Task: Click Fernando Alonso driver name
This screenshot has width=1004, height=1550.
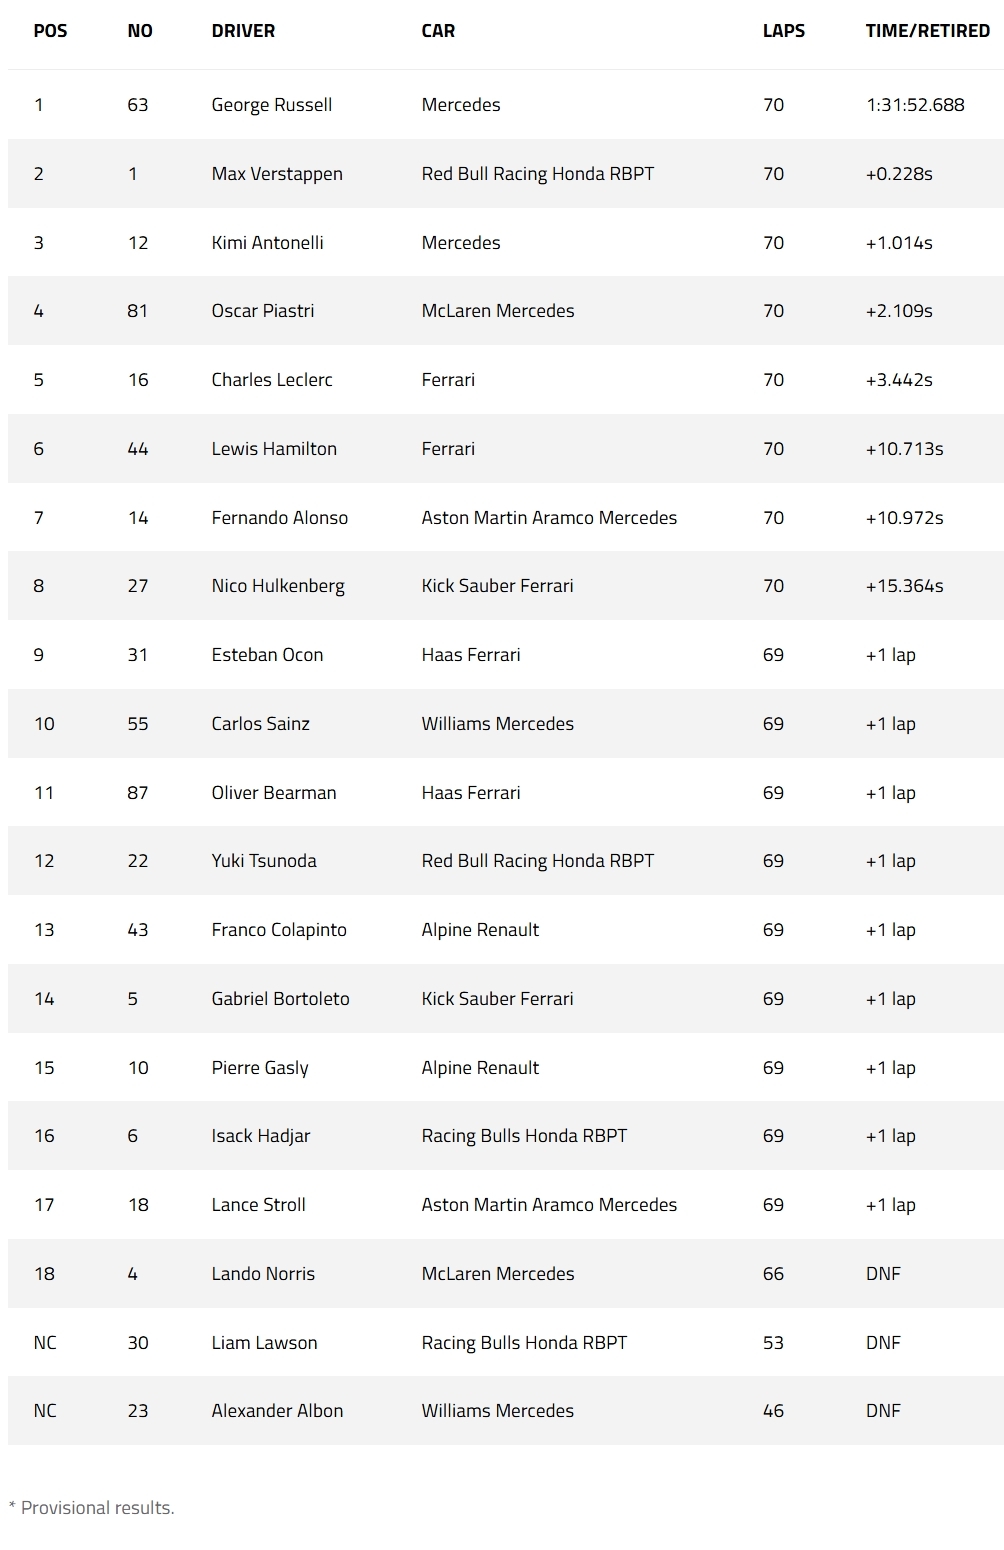Action: [280, 518]
